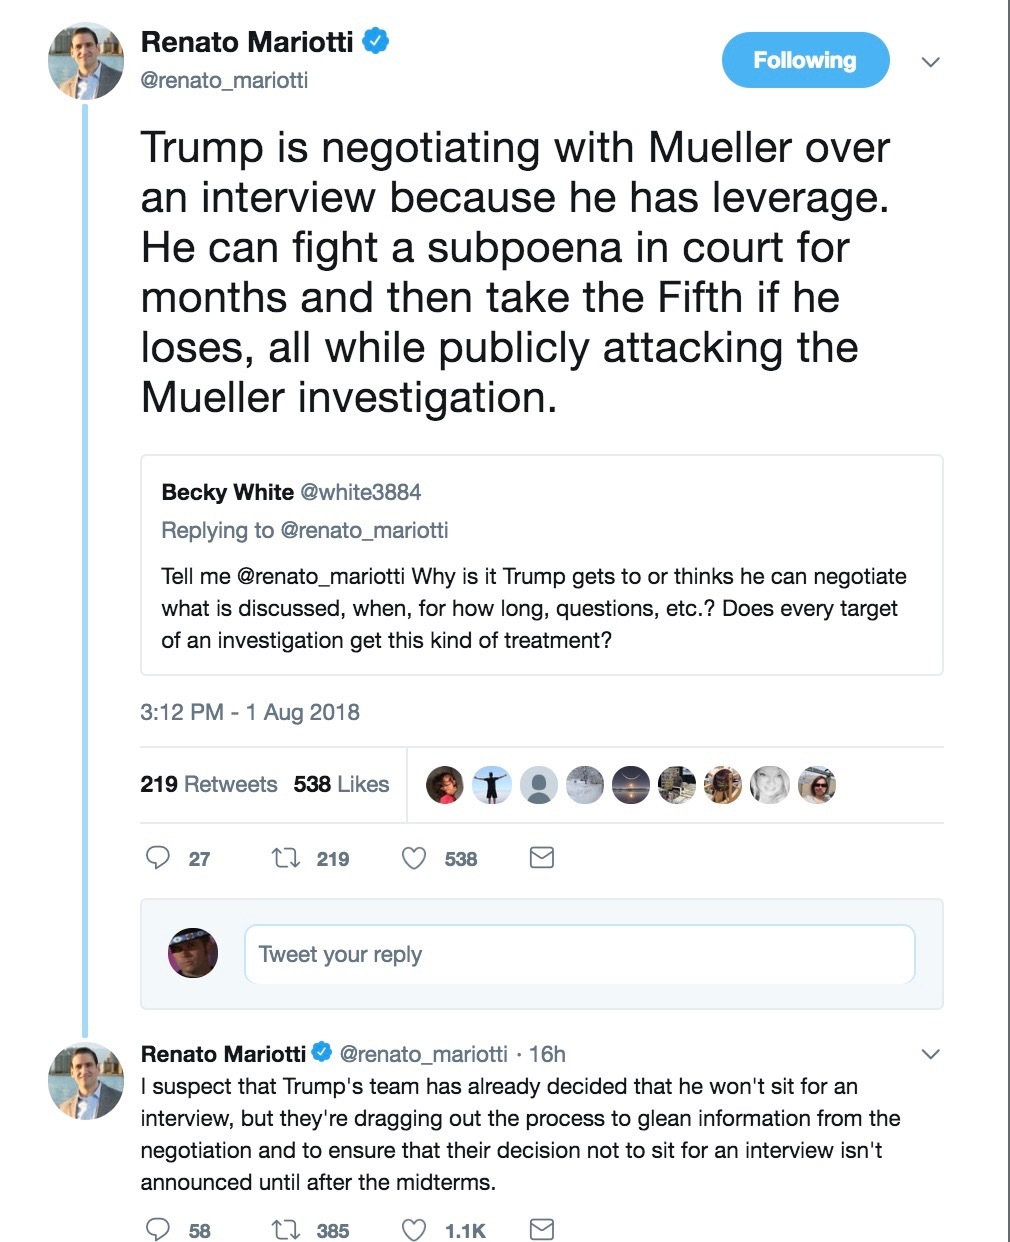Image resolution: width=1010 pixels, height=1242 pixels.
Task: Click the envelope icon under the follow-up tweet
Action: (541, 1229)
